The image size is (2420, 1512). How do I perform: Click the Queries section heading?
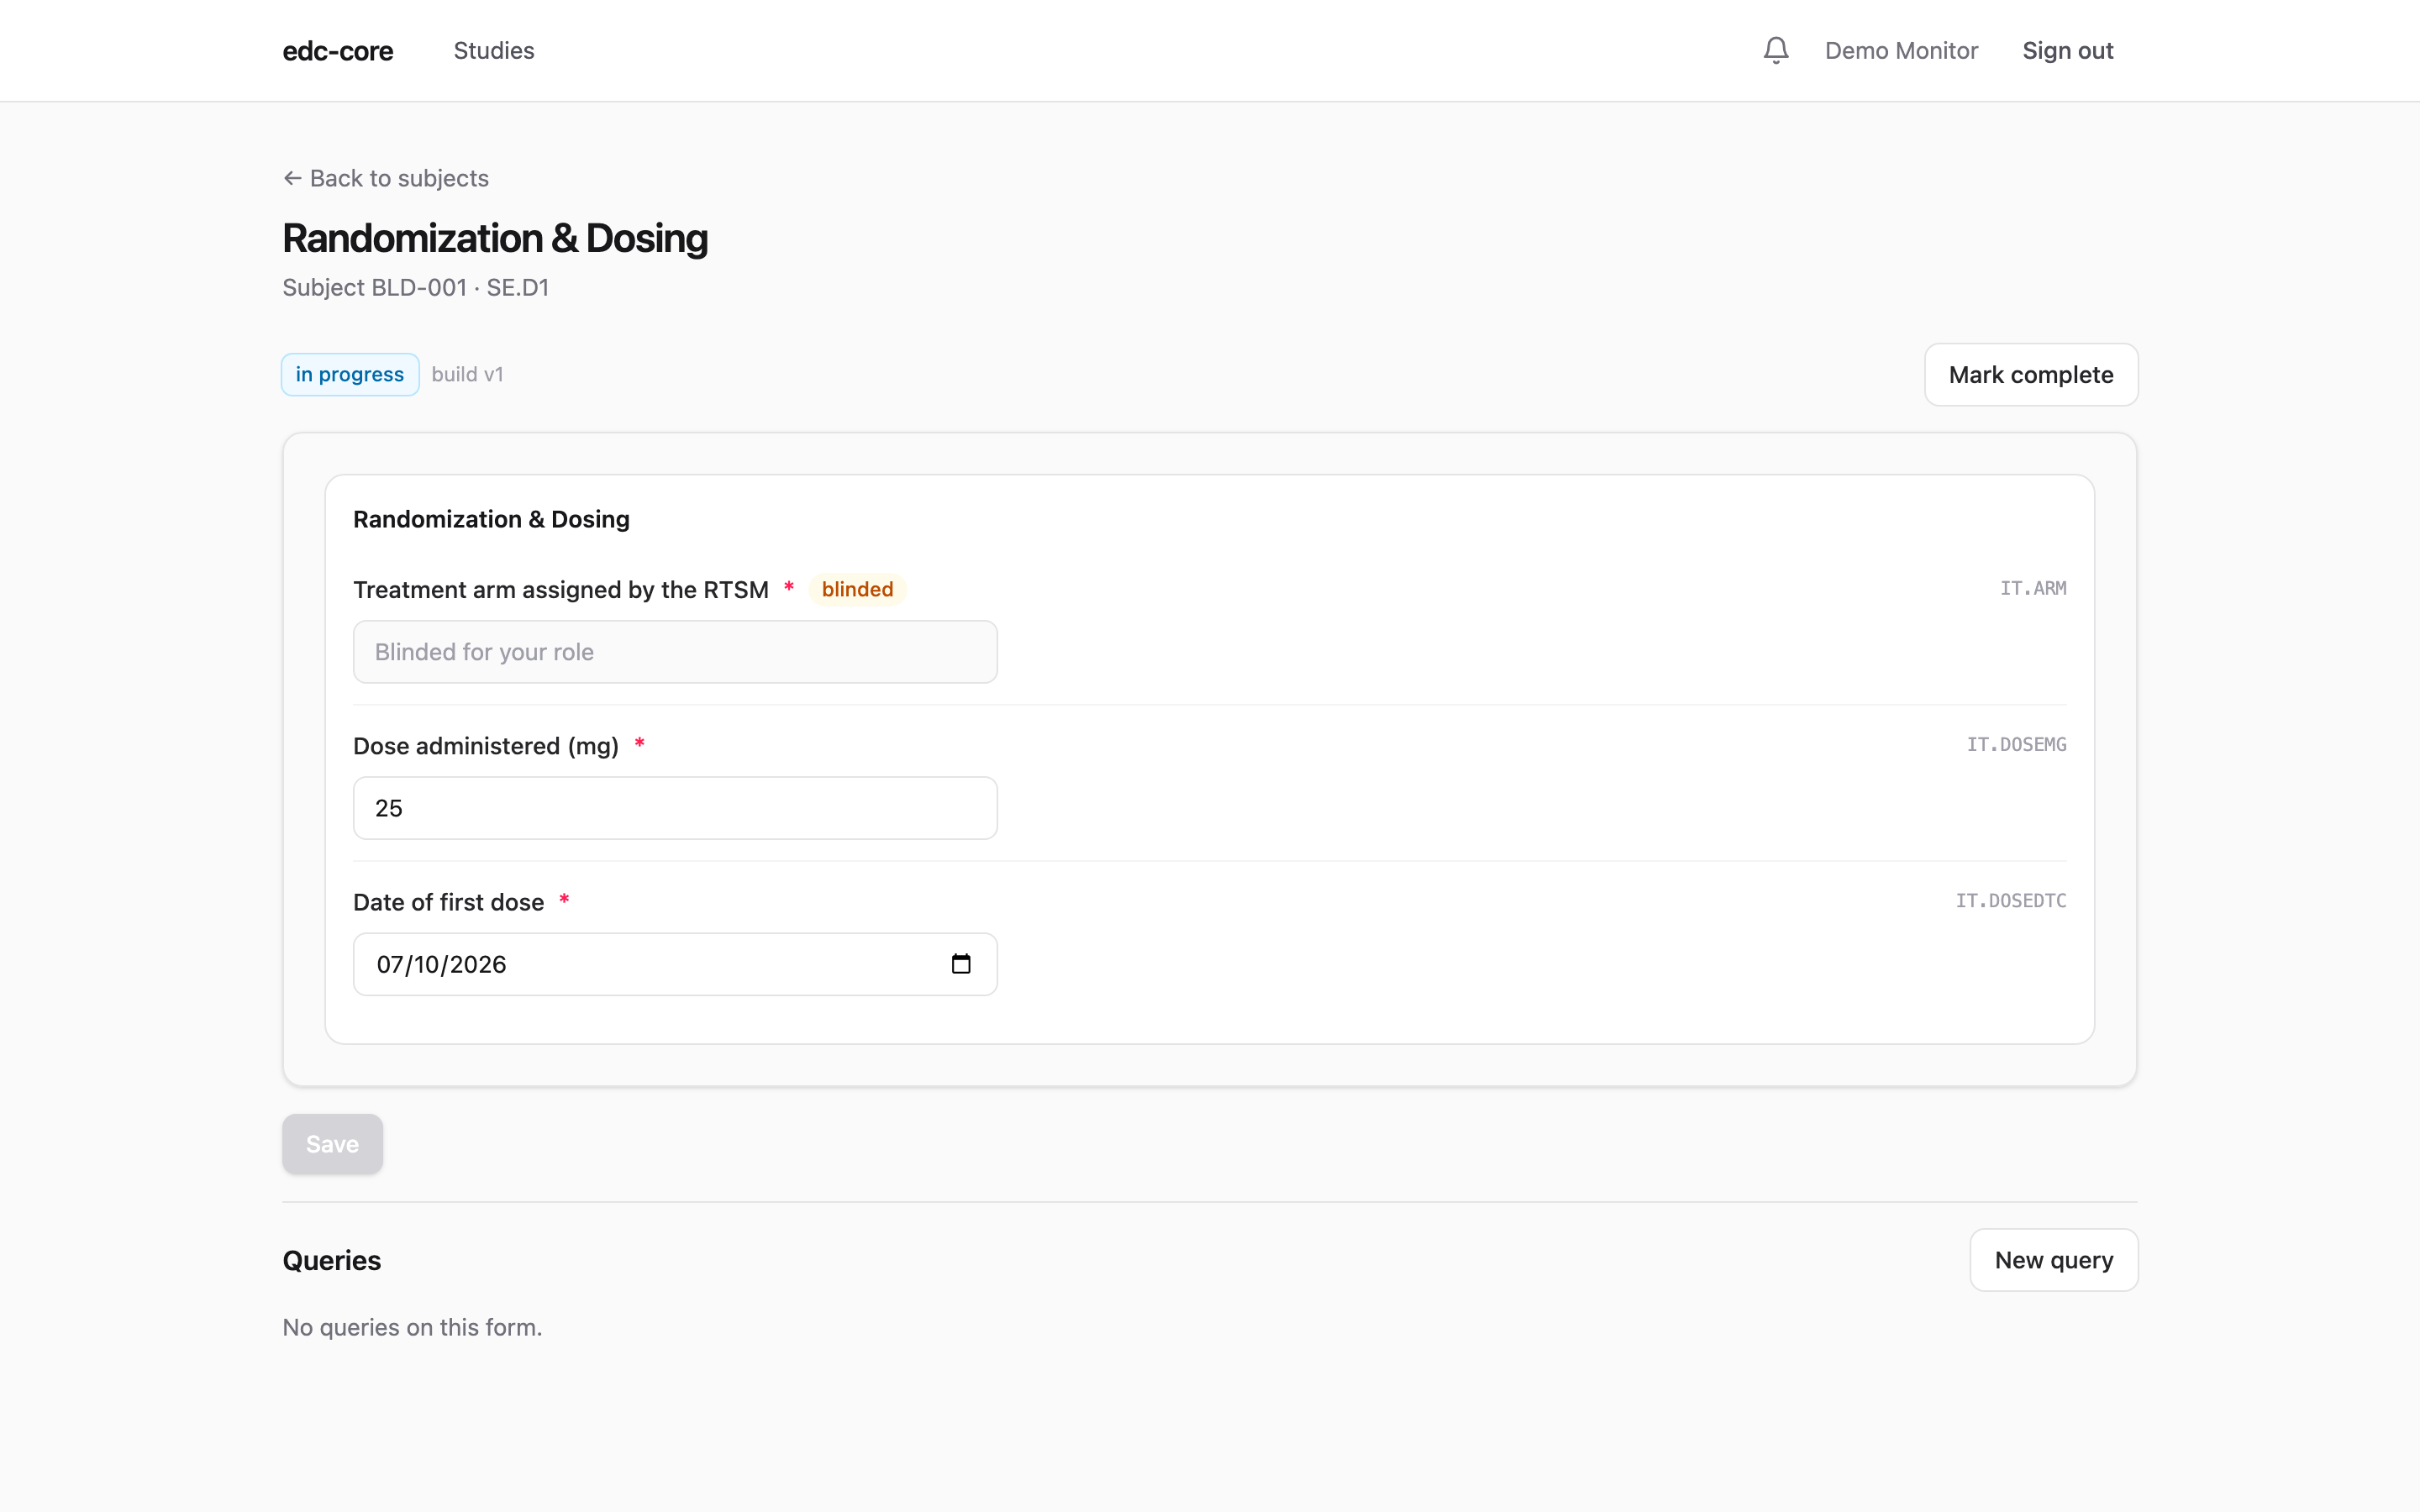(x=331, y=1260)
